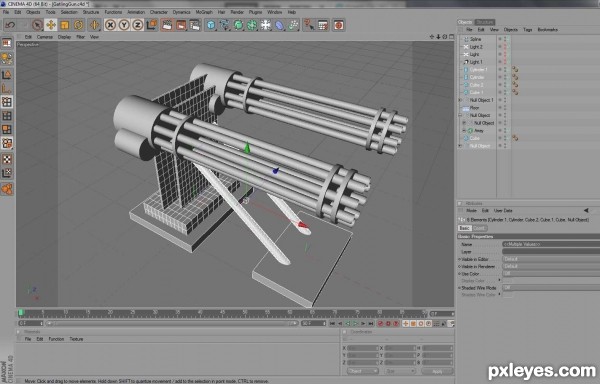Click the topmost left-sidebar layout icon
Viewport: 600px width, 384px height.
[x=7, y=43]
